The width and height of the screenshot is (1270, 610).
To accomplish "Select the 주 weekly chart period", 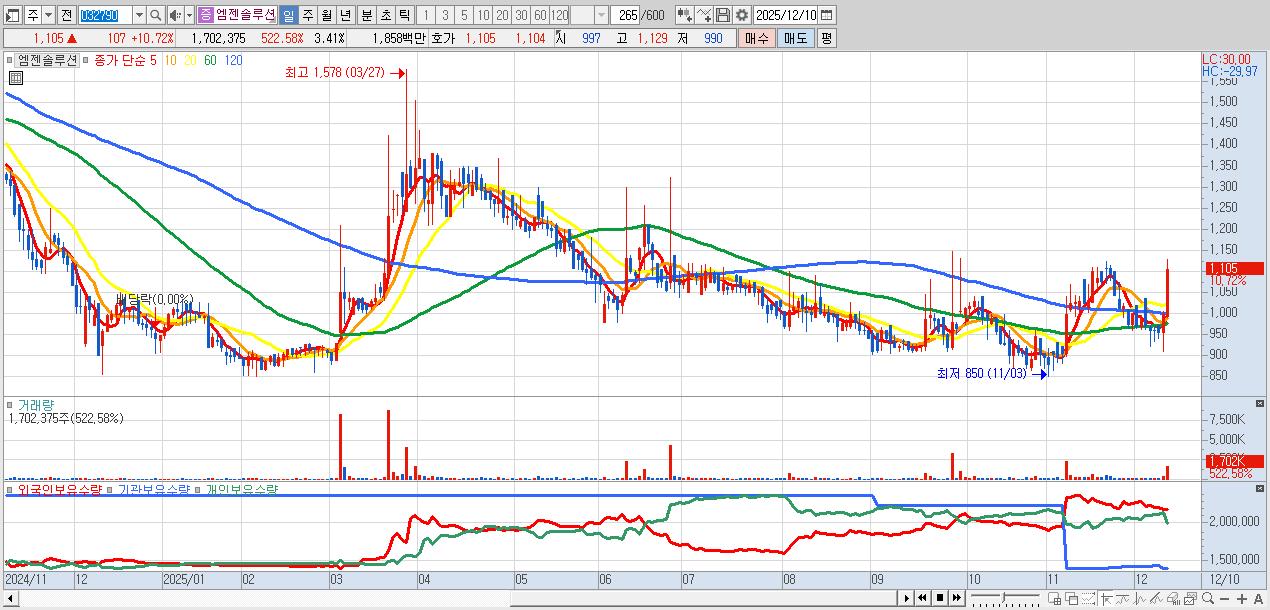I will point(307,15).
